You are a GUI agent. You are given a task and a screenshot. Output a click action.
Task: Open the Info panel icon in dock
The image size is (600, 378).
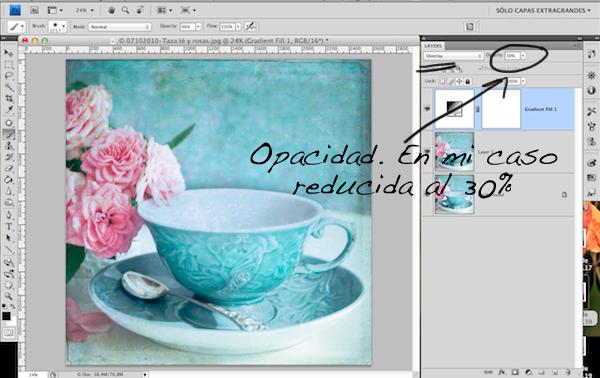click(x=592, y=90)
